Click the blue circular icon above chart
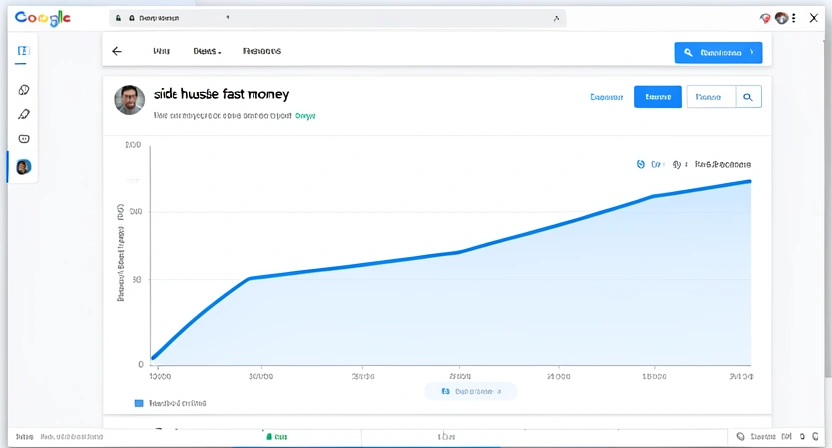Image resolution: width=832 pixels, height=448 pixels. [640, 165]
